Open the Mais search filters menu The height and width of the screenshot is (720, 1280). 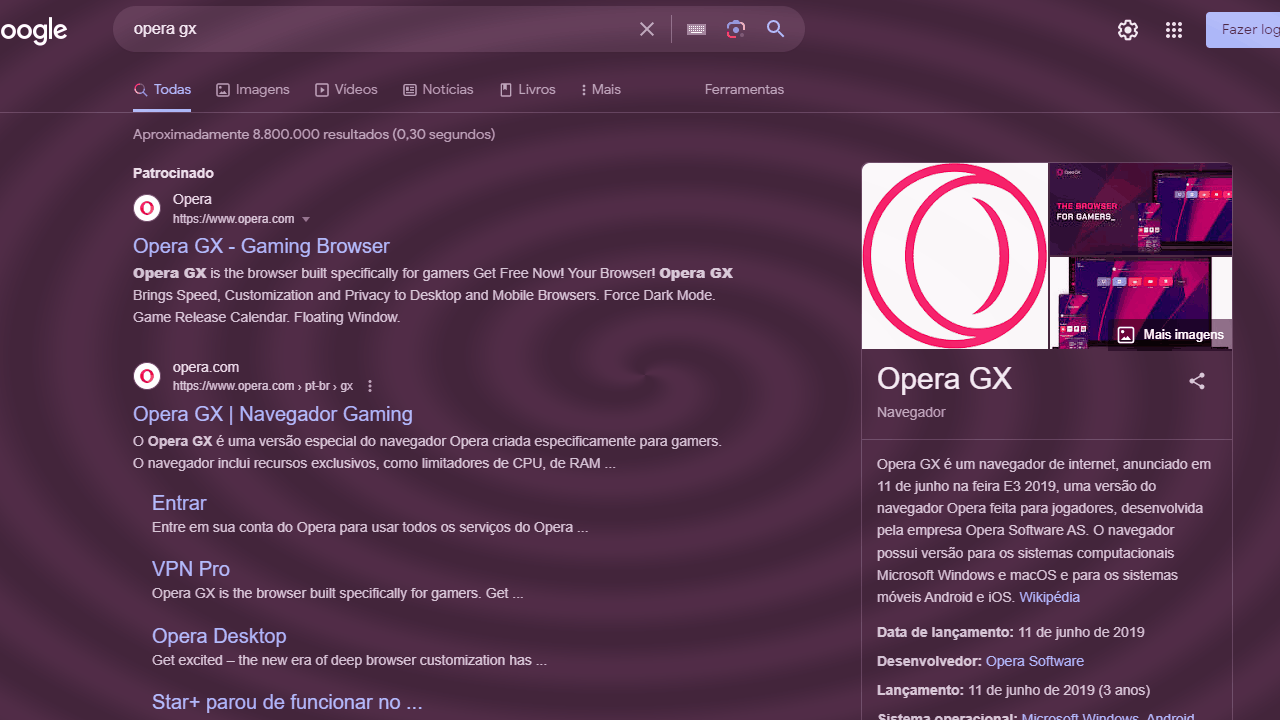click(600, 89)
